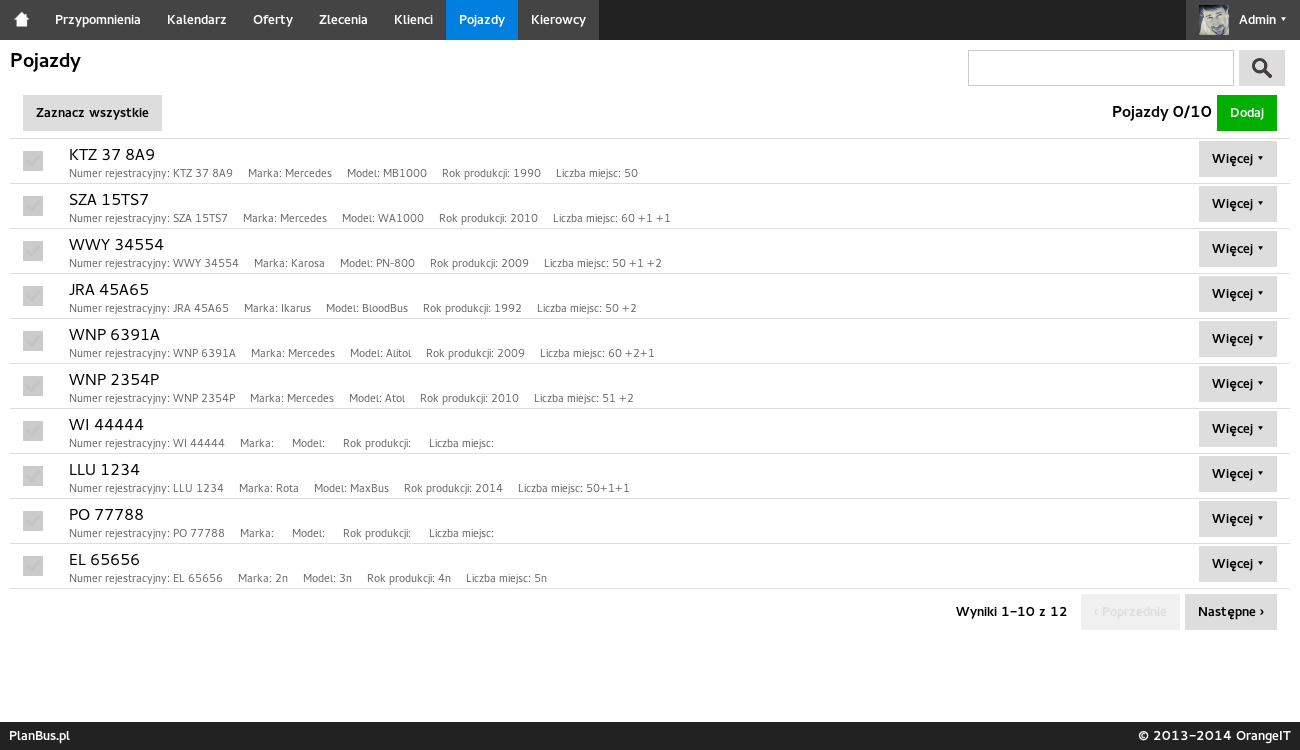Viewport: 1300px width, 750px height.
Task: Click Zaznacz wszystkie button
Action: pos(92,113)
